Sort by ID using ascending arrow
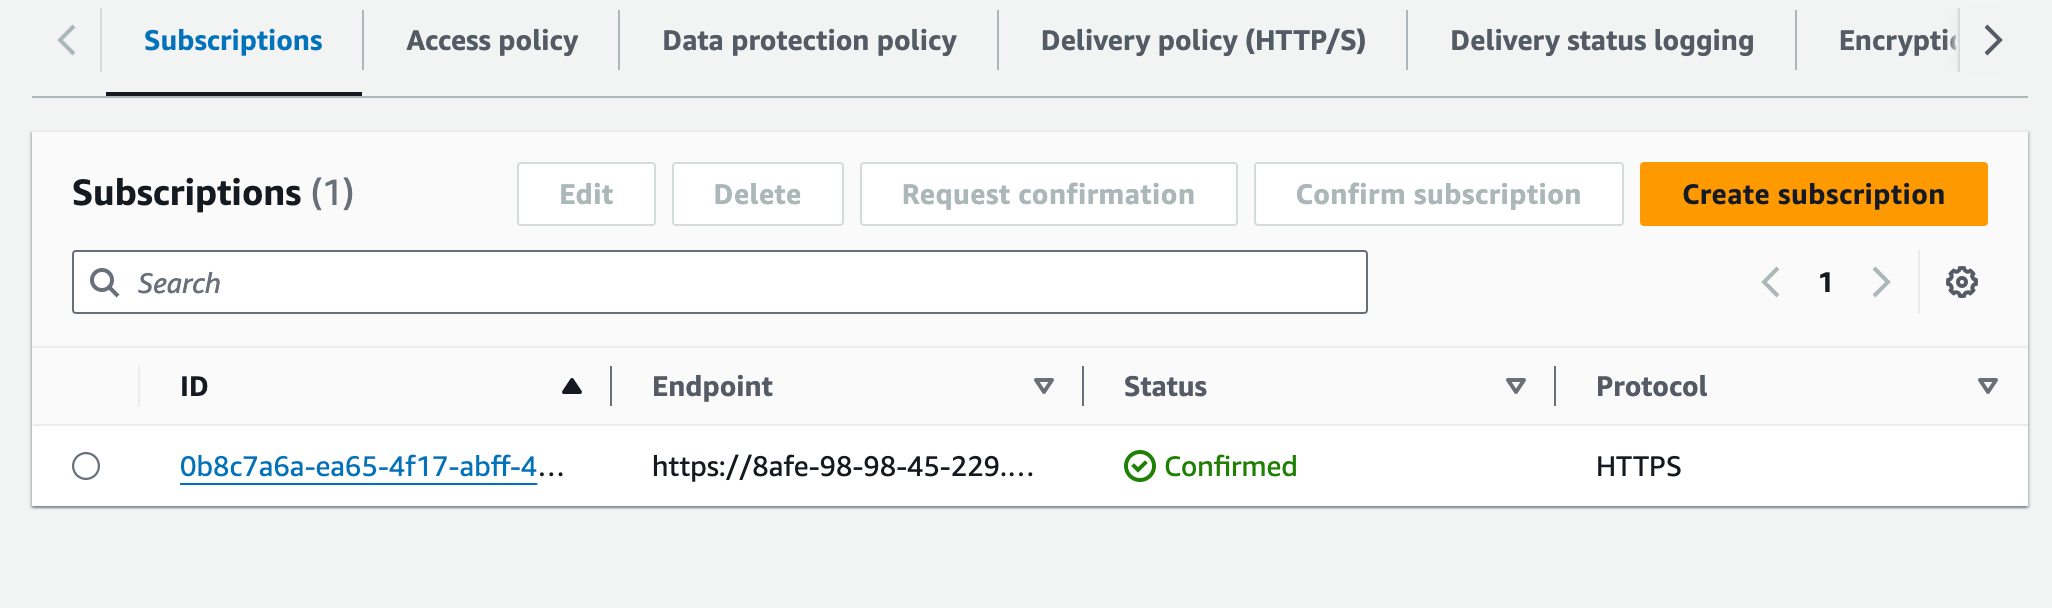 point(571,386)
